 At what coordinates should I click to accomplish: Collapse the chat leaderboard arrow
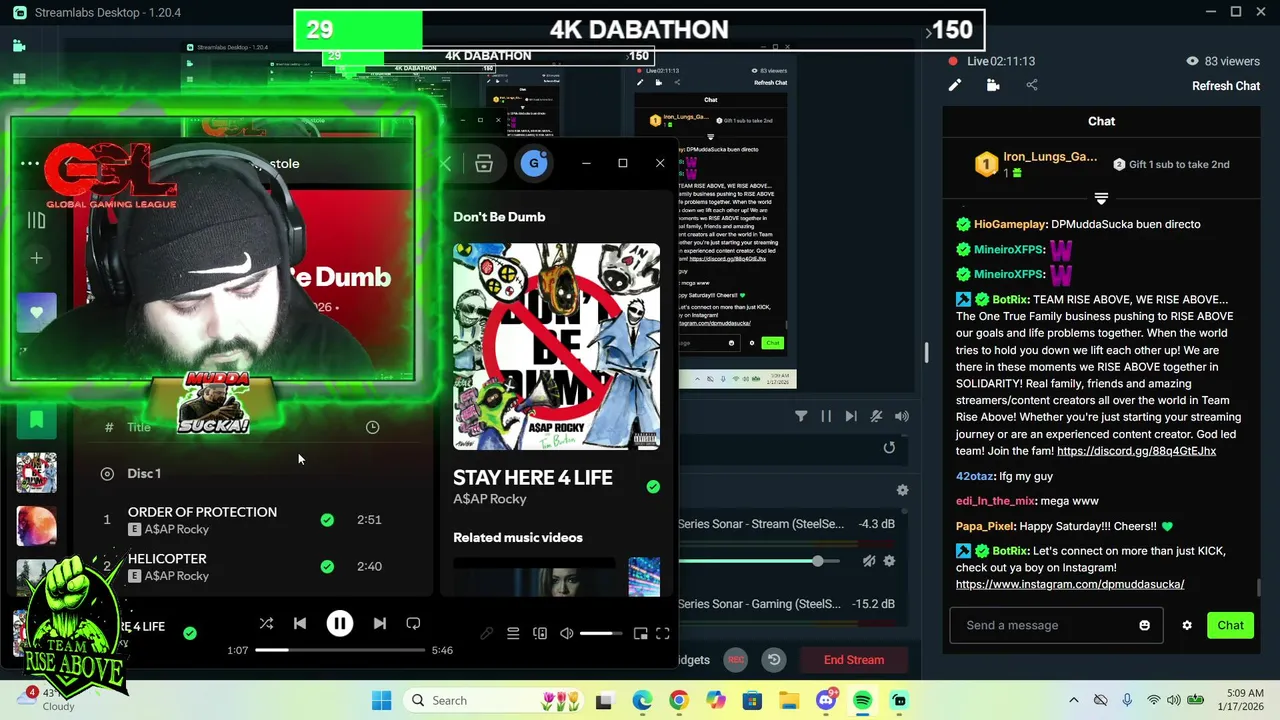pyautogui.click(x=1101, y=198)
